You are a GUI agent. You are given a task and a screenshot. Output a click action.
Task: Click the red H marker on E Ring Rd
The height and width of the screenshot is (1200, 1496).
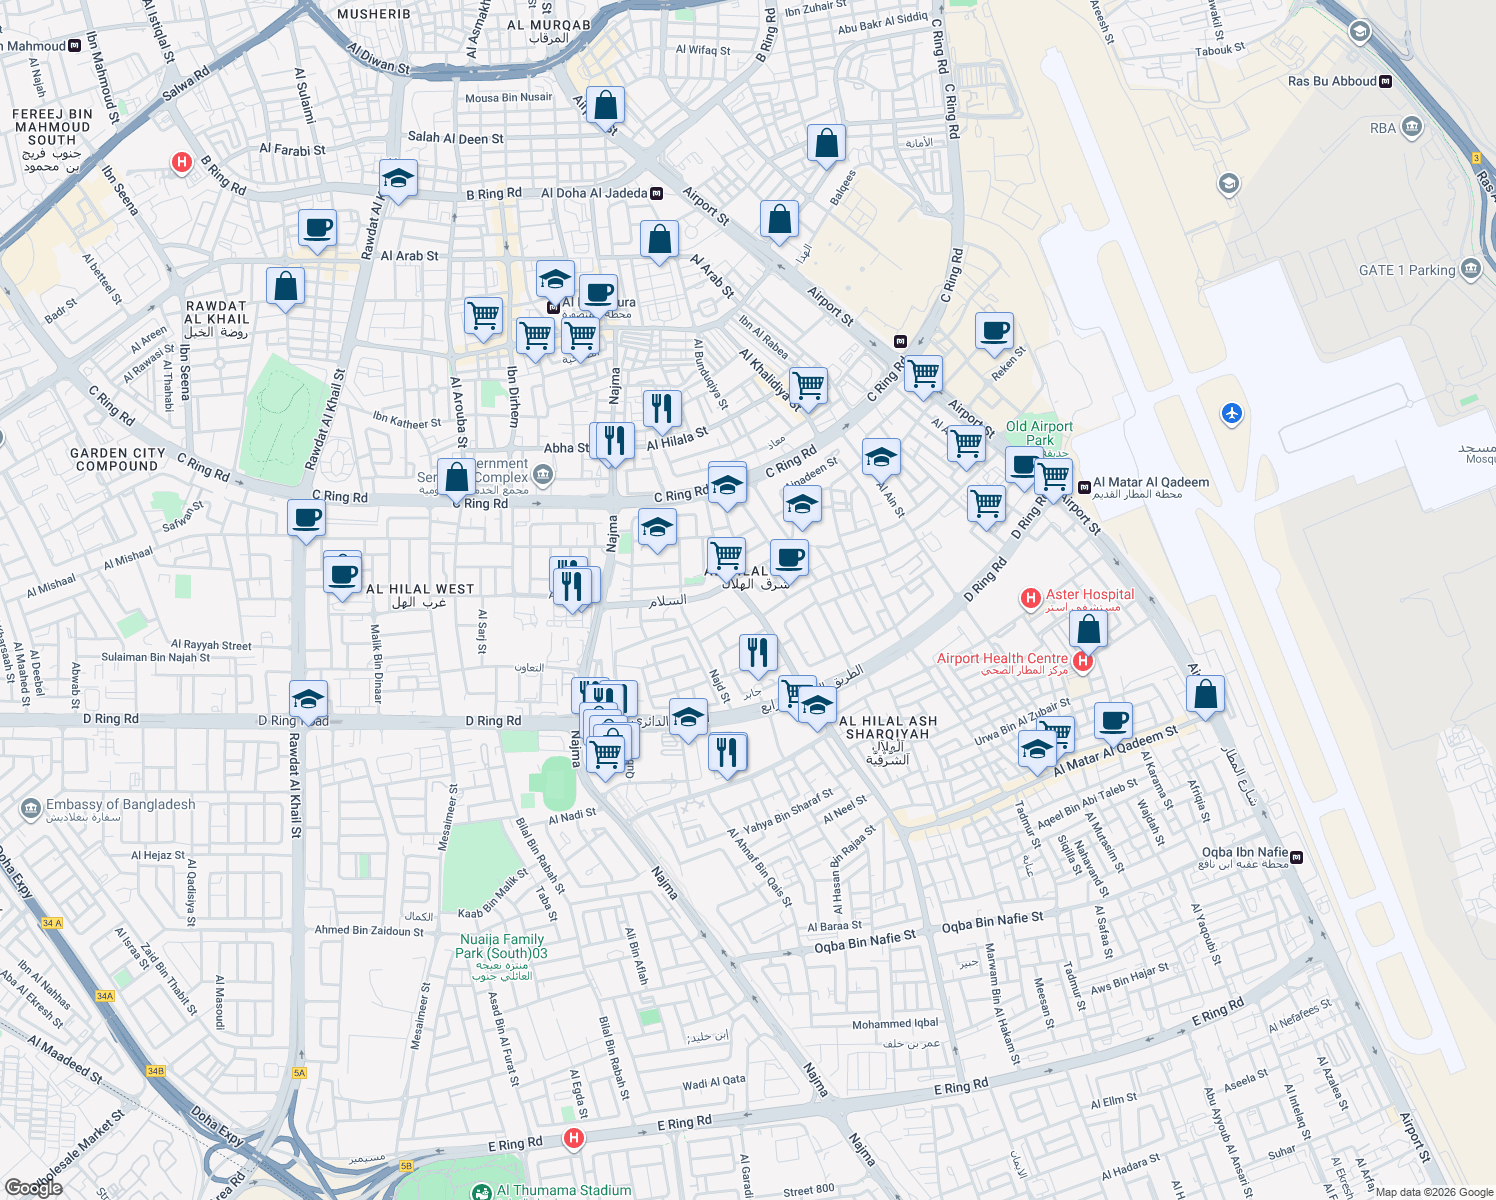(x=573, y=1137)
